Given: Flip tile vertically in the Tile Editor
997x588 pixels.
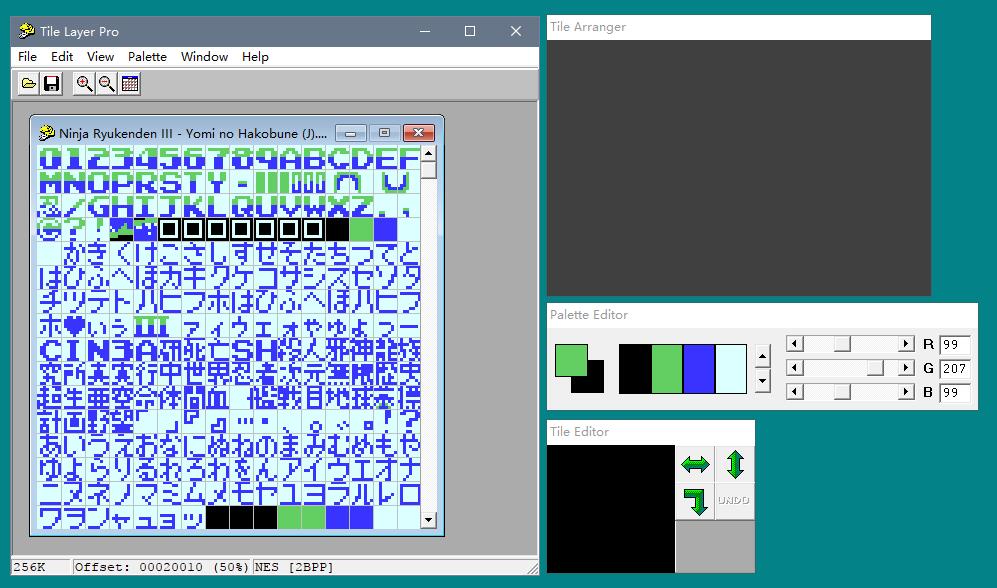Looking at the screenshot, I should tap(737, 464).
